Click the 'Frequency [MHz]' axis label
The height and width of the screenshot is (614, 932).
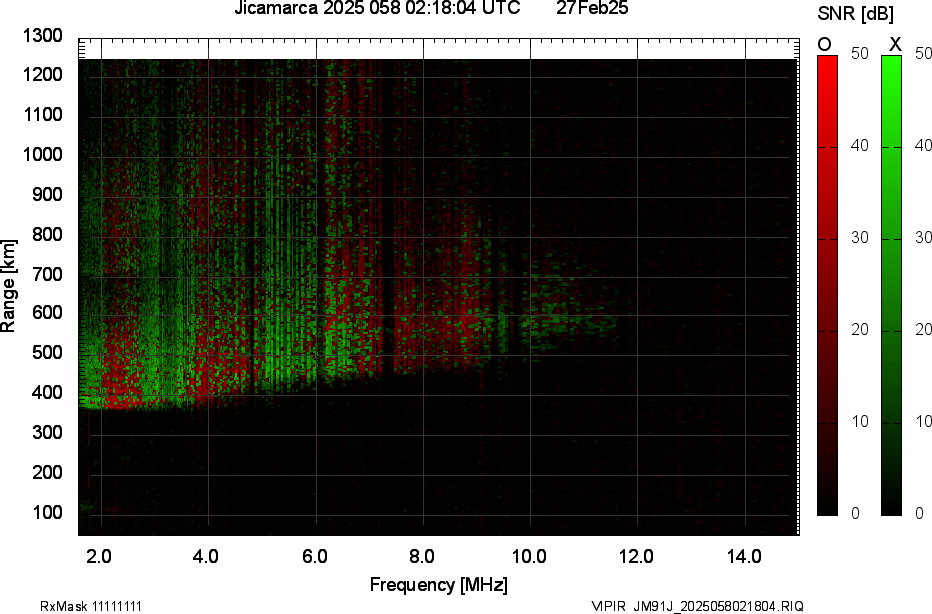pos(439,584)
